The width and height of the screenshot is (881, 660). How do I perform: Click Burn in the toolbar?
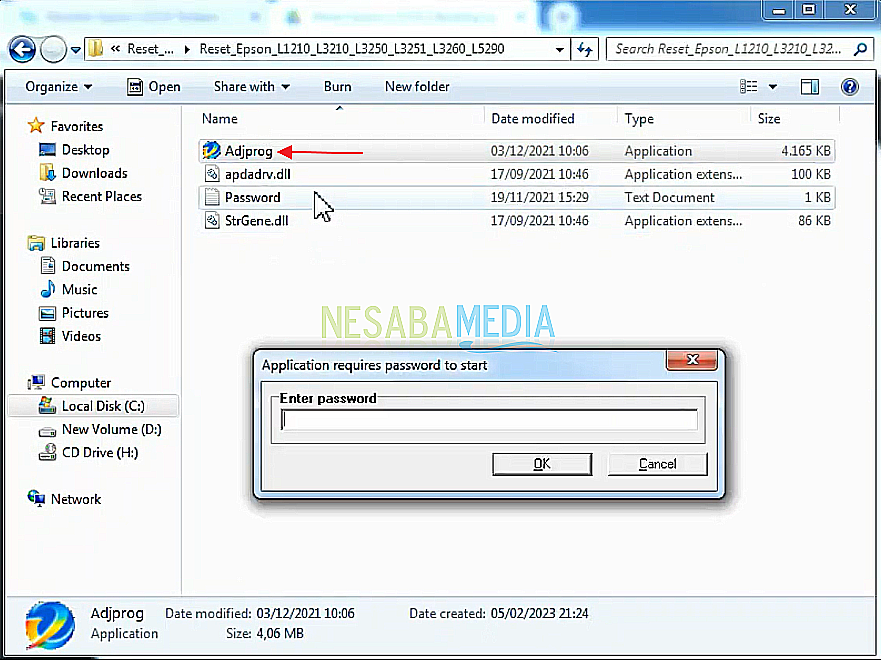click(x=337, y=87)
